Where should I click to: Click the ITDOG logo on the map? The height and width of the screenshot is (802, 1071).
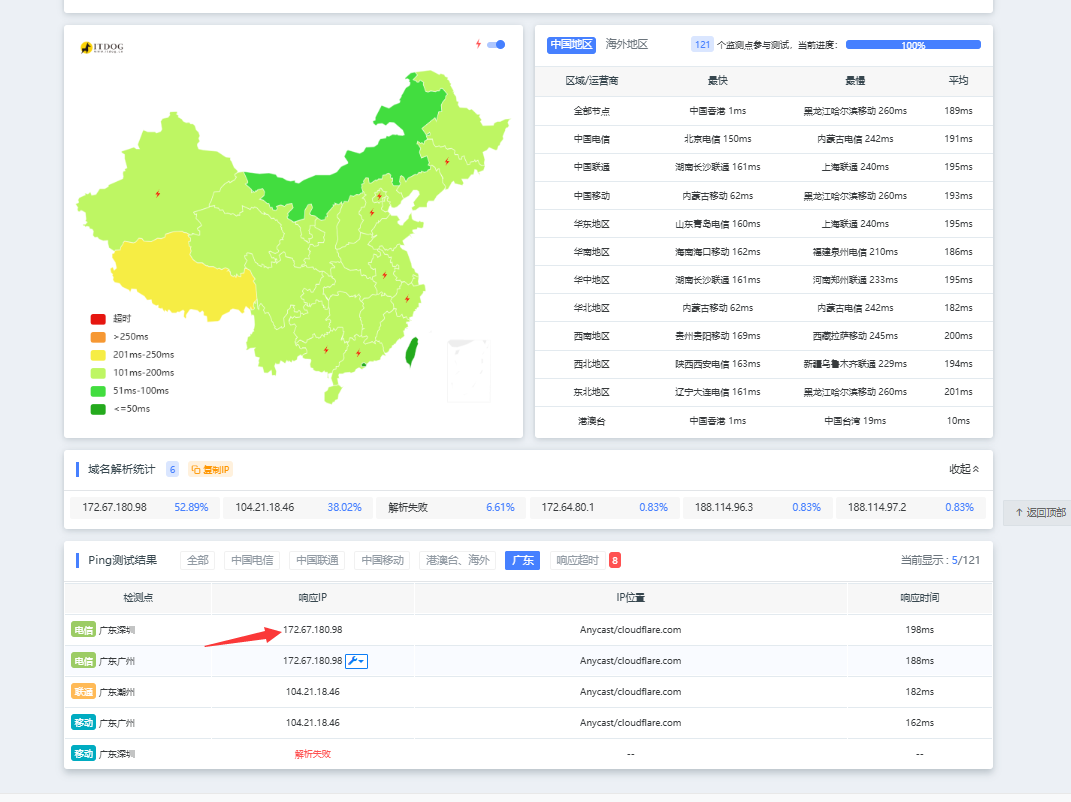click(x=102, y=47)
